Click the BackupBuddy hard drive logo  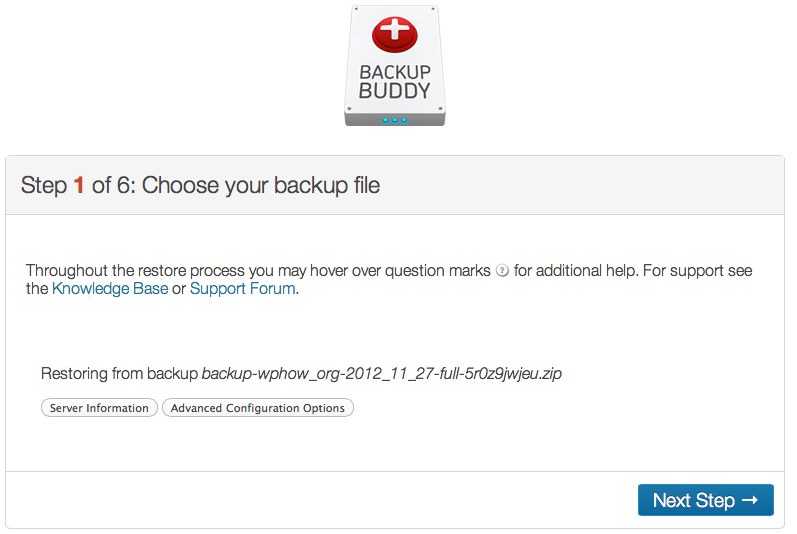tap(395, 66)
